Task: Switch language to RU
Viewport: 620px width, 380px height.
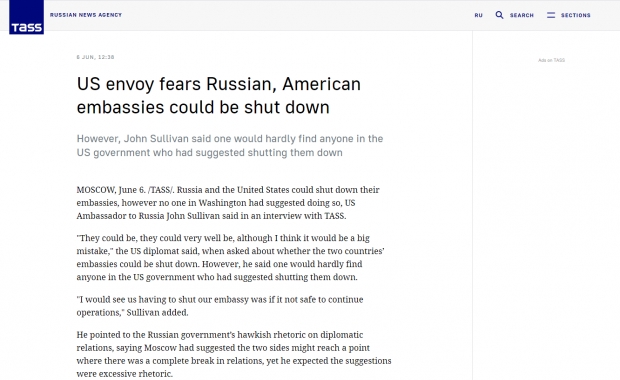Action: pos(478,15)
